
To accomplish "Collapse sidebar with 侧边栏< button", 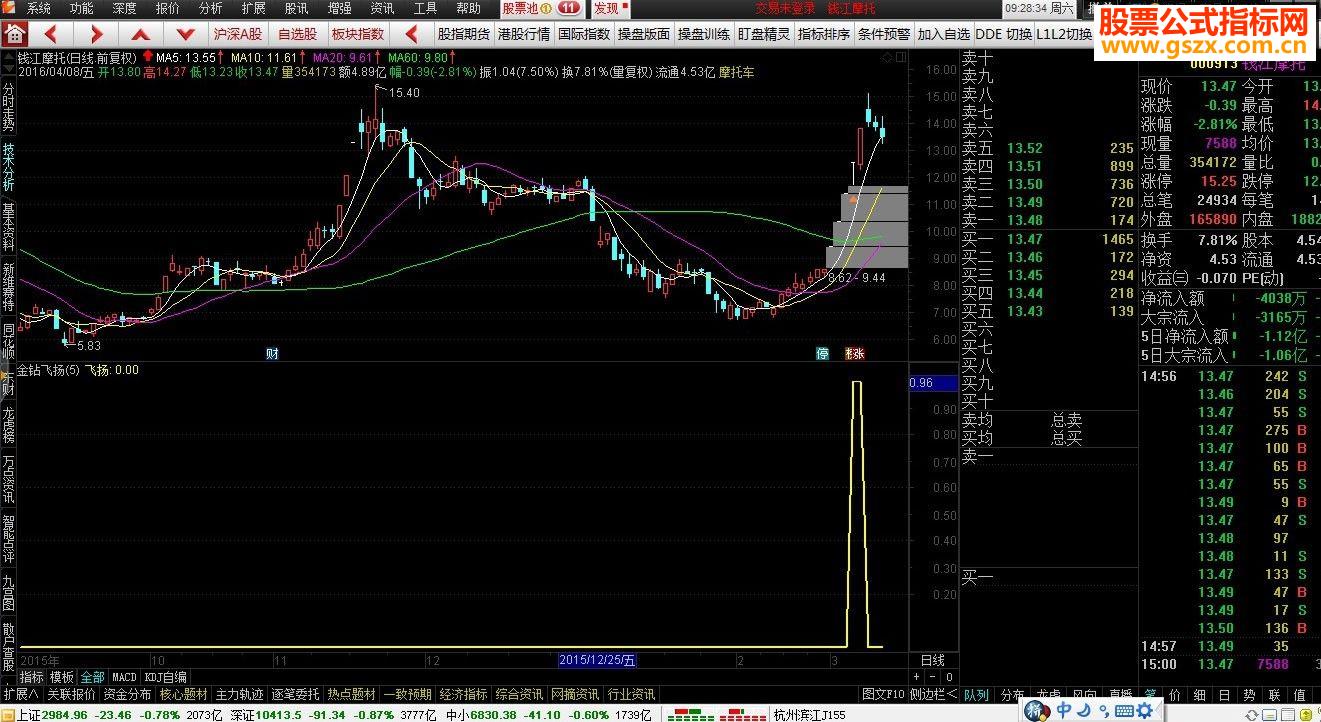I will click(x=933, y=694).
